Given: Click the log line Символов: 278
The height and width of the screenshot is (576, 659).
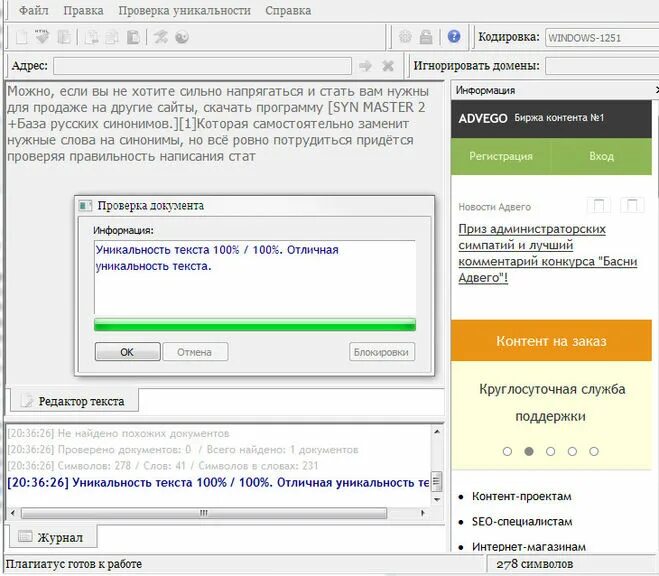Looking at the screenshot, I should tap(163, 466).
